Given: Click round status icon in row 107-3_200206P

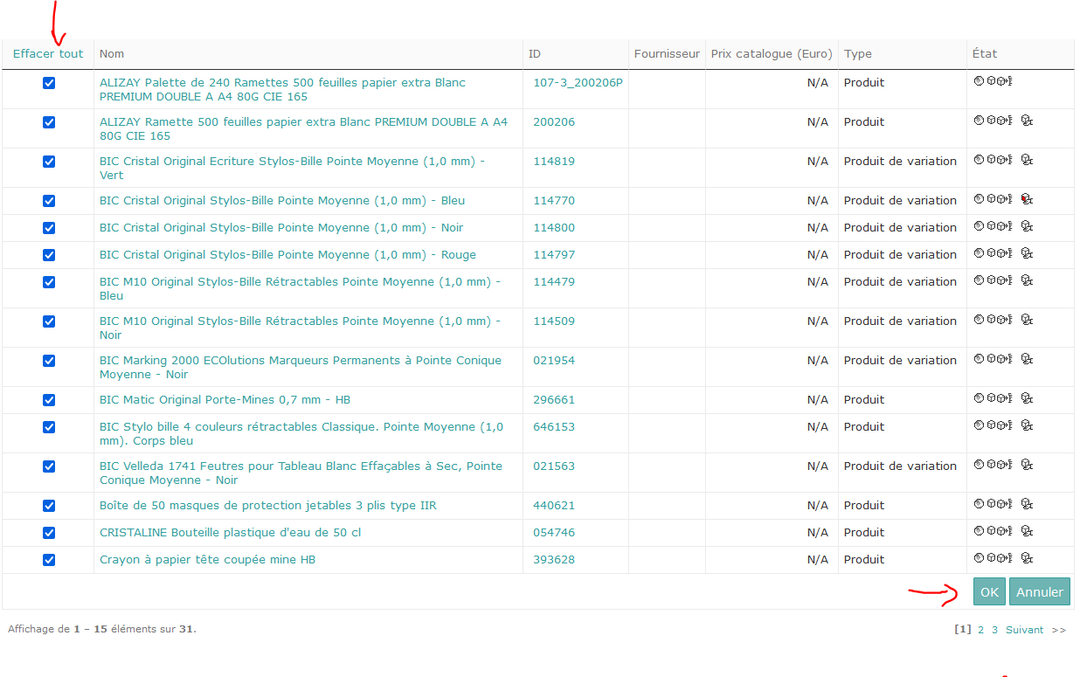Looking at the screenshot, I should pyautogui.click(x=979, y=81).
